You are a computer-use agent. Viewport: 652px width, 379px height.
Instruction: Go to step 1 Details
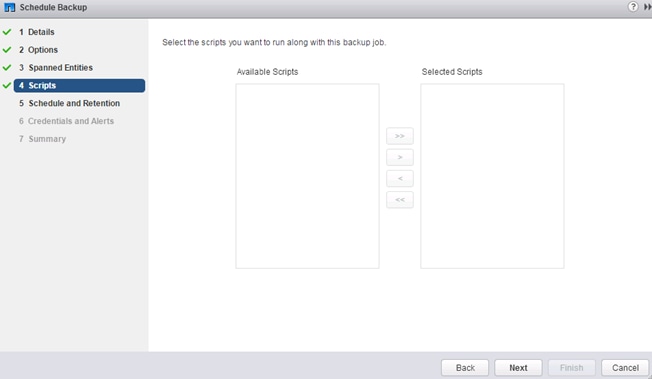pyautogui.click(x=37, y=32)
